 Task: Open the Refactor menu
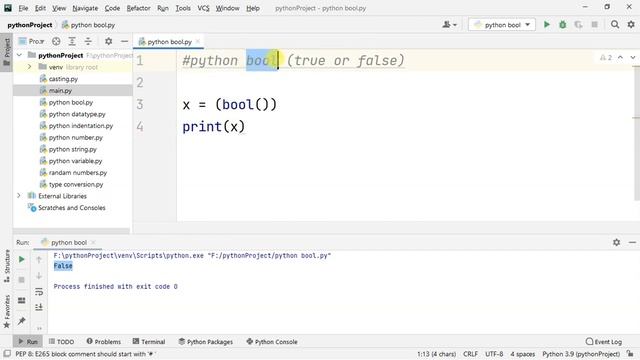point(138,8)
